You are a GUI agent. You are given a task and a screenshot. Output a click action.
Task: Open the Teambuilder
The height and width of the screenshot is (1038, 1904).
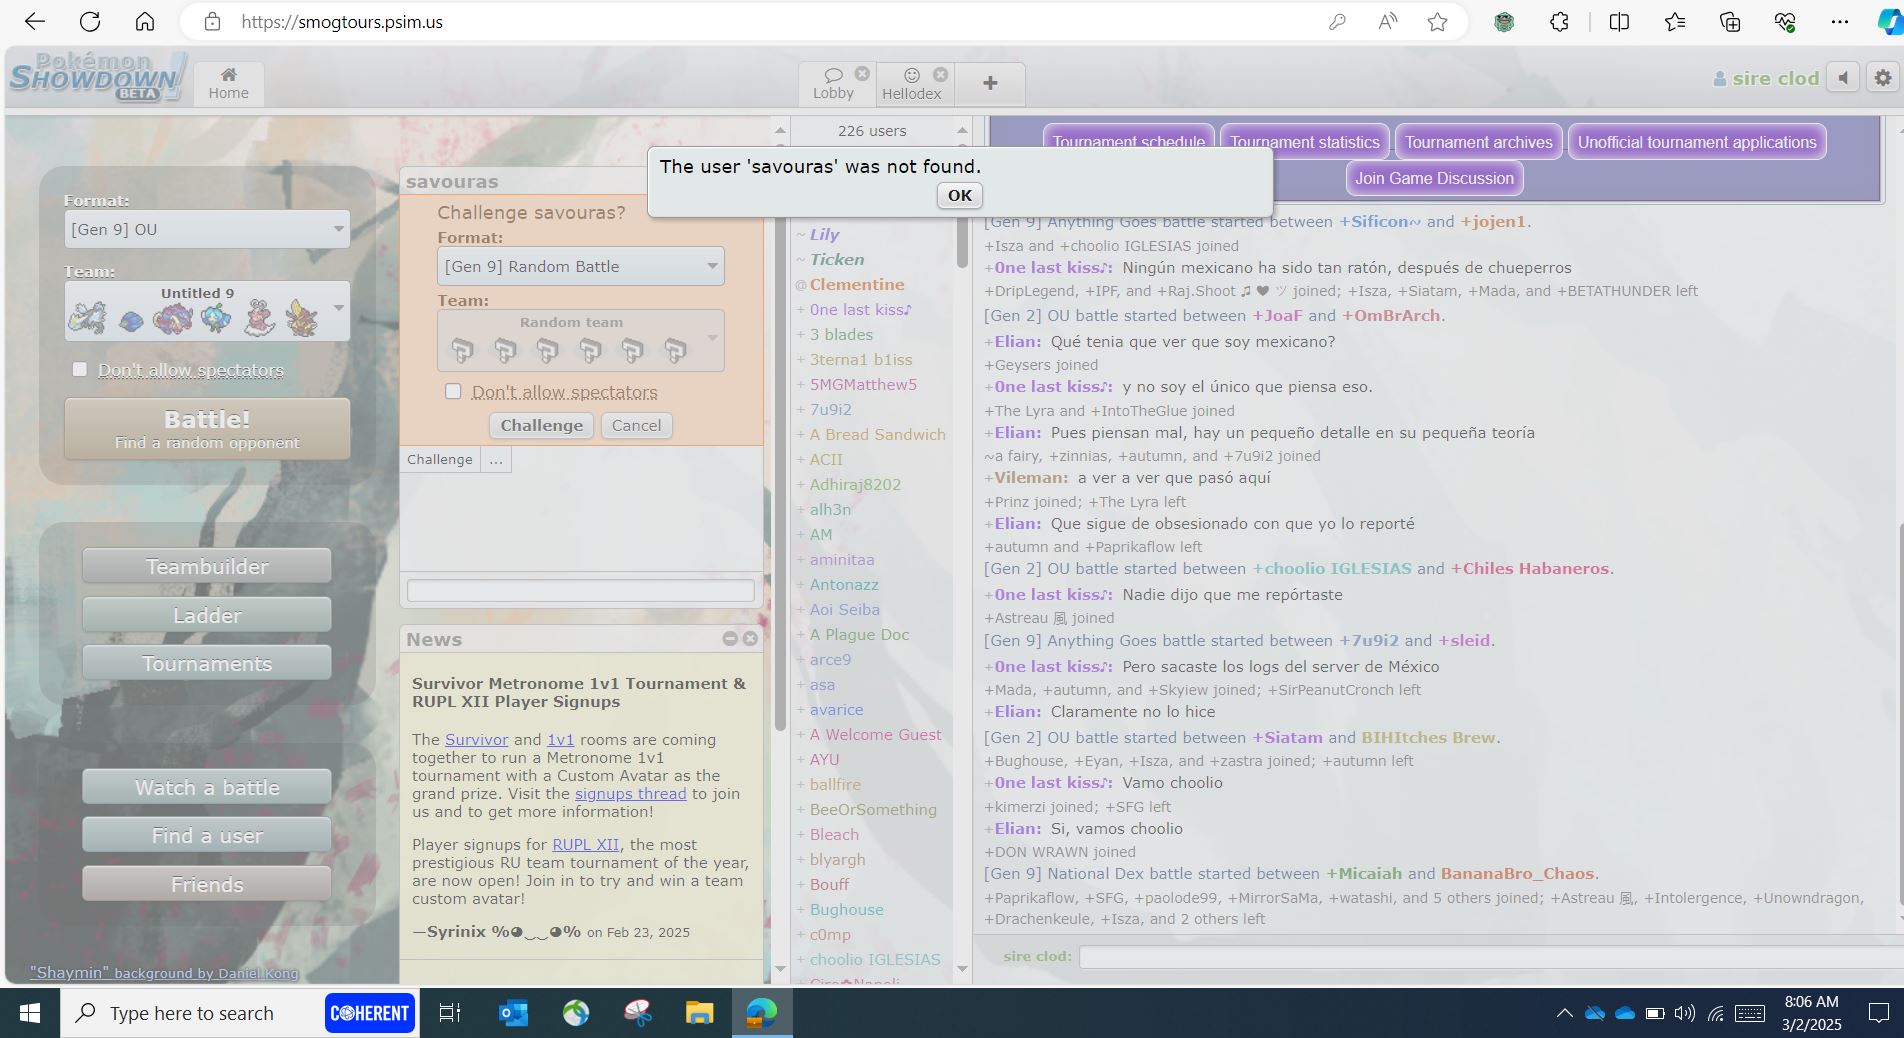(x=207, y=566)
